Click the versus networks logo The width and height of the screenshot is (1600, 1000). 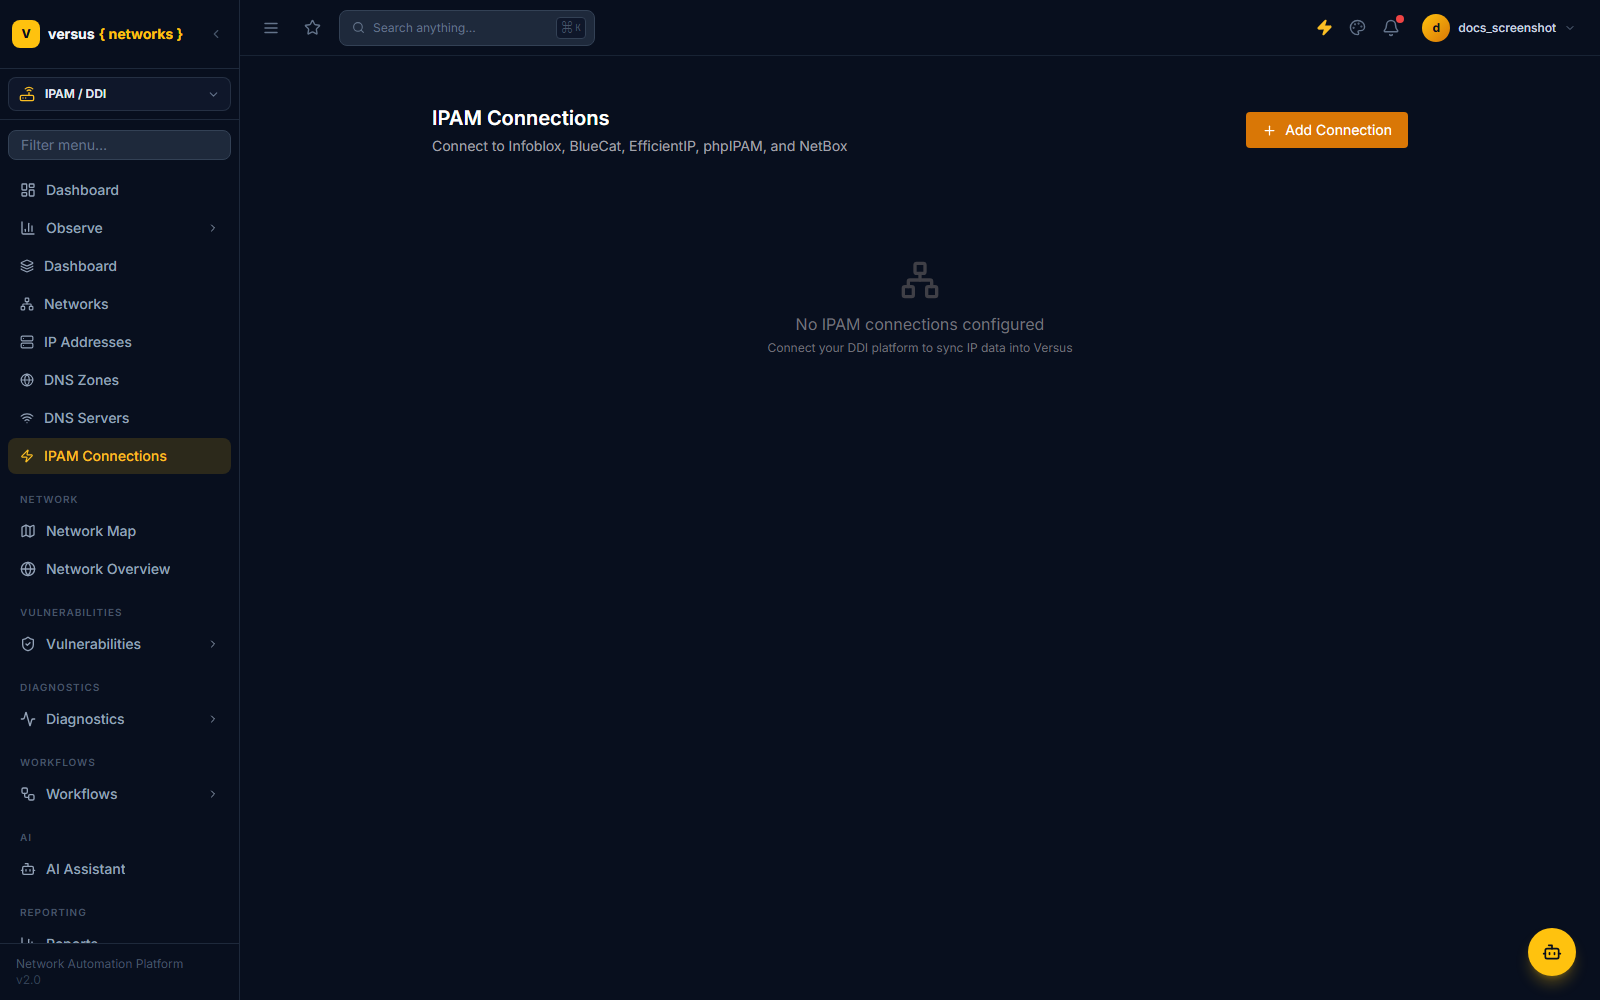click(97, 34)
